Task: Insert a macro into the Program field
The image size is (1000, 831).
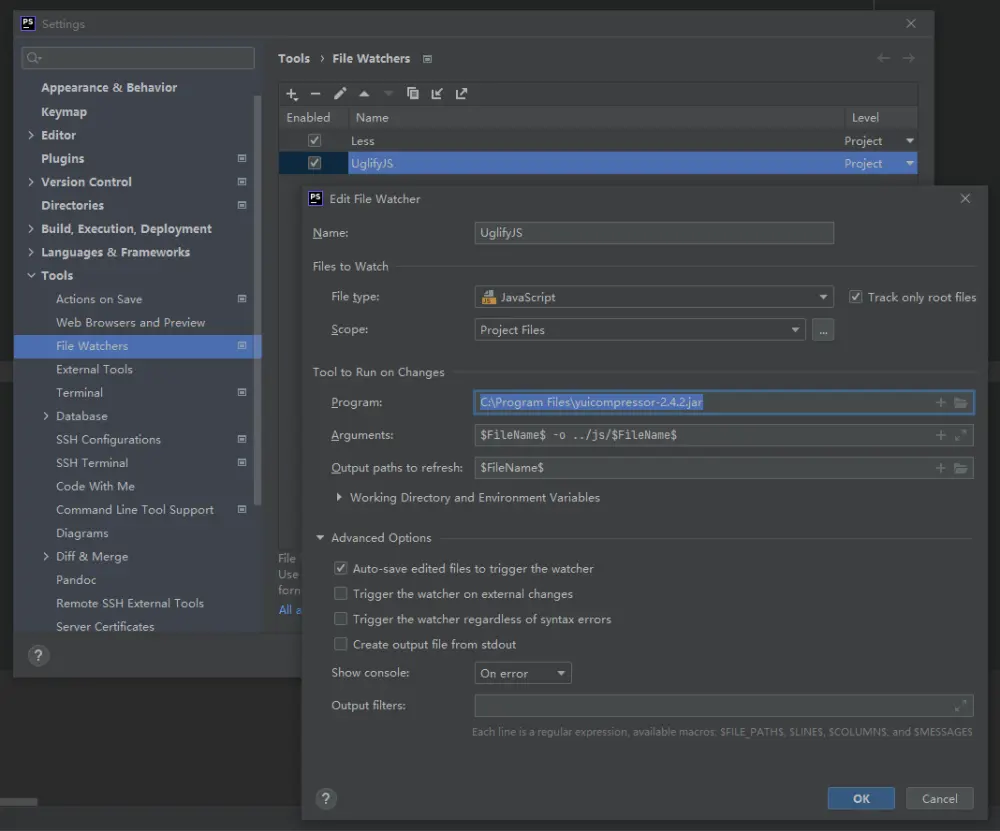Action: 941,402
